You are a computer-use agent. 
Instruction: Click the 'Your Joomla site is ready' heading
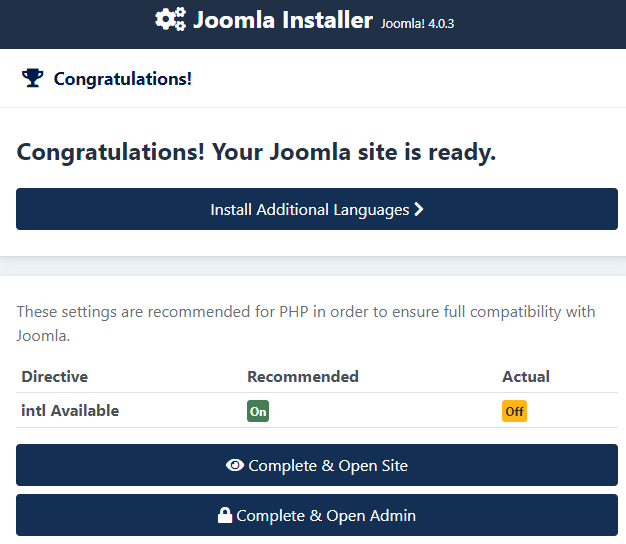(x=256, y=153)
